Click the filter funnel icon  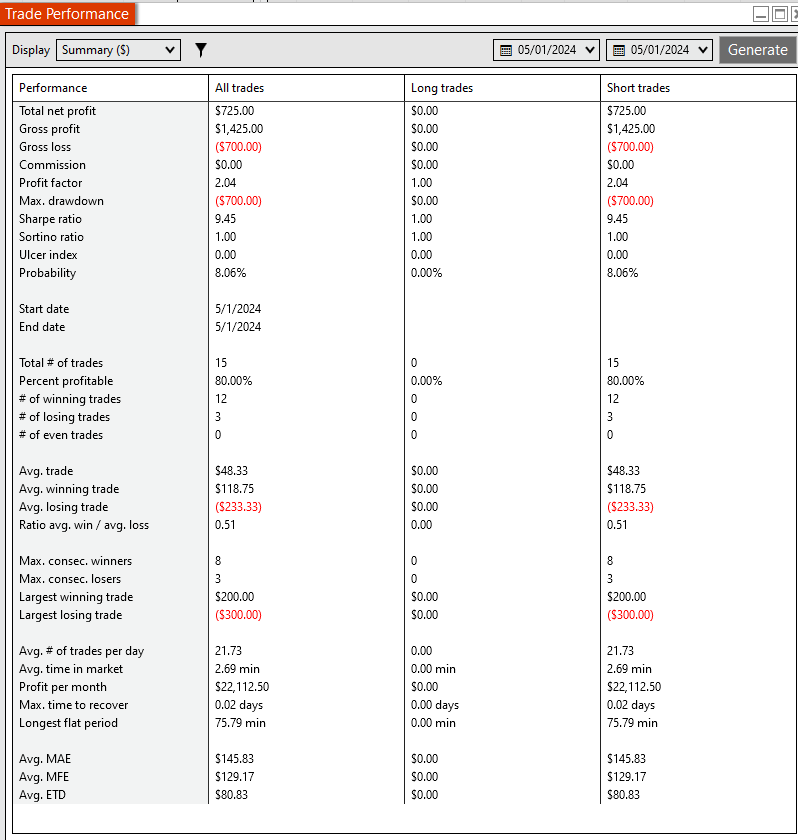coord(201,50)
